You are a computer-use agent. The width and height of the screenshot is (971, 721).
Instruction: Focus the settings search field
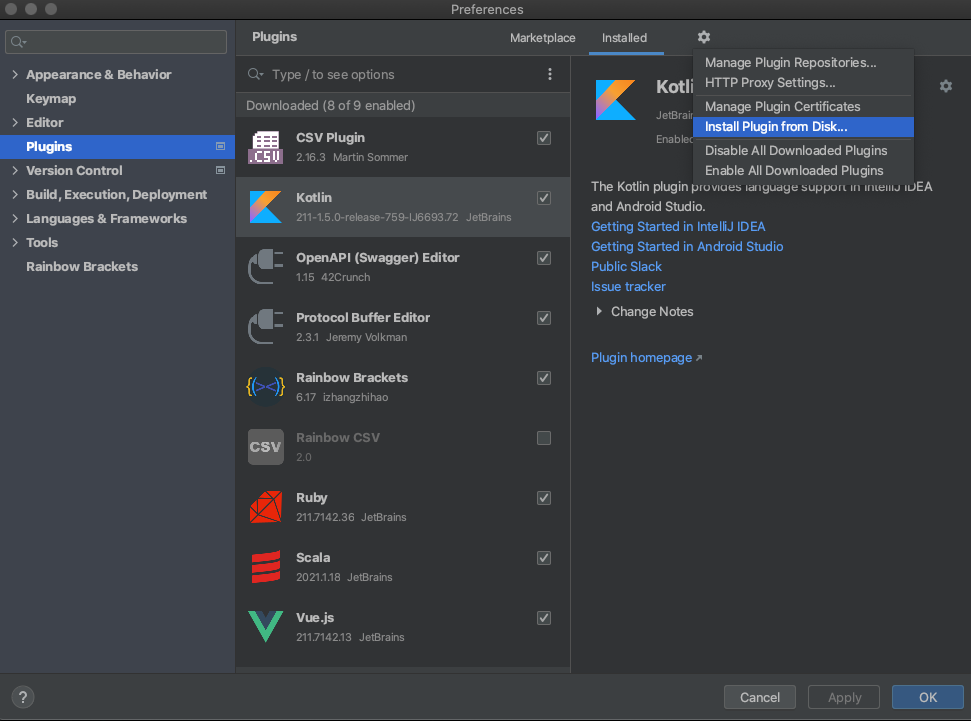click(116, 42)
